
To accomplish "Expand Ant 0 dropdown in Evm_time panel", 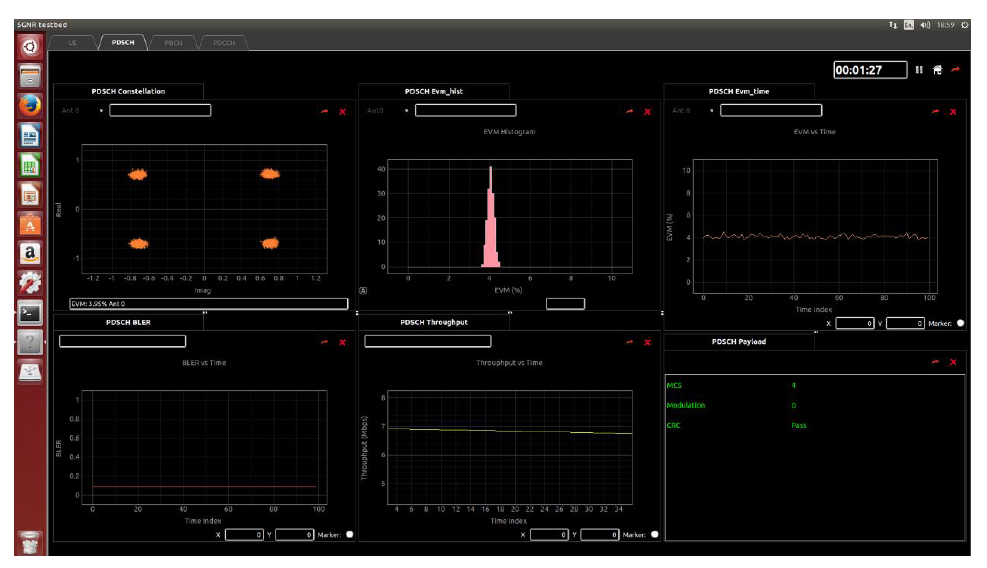I will 711,111.
